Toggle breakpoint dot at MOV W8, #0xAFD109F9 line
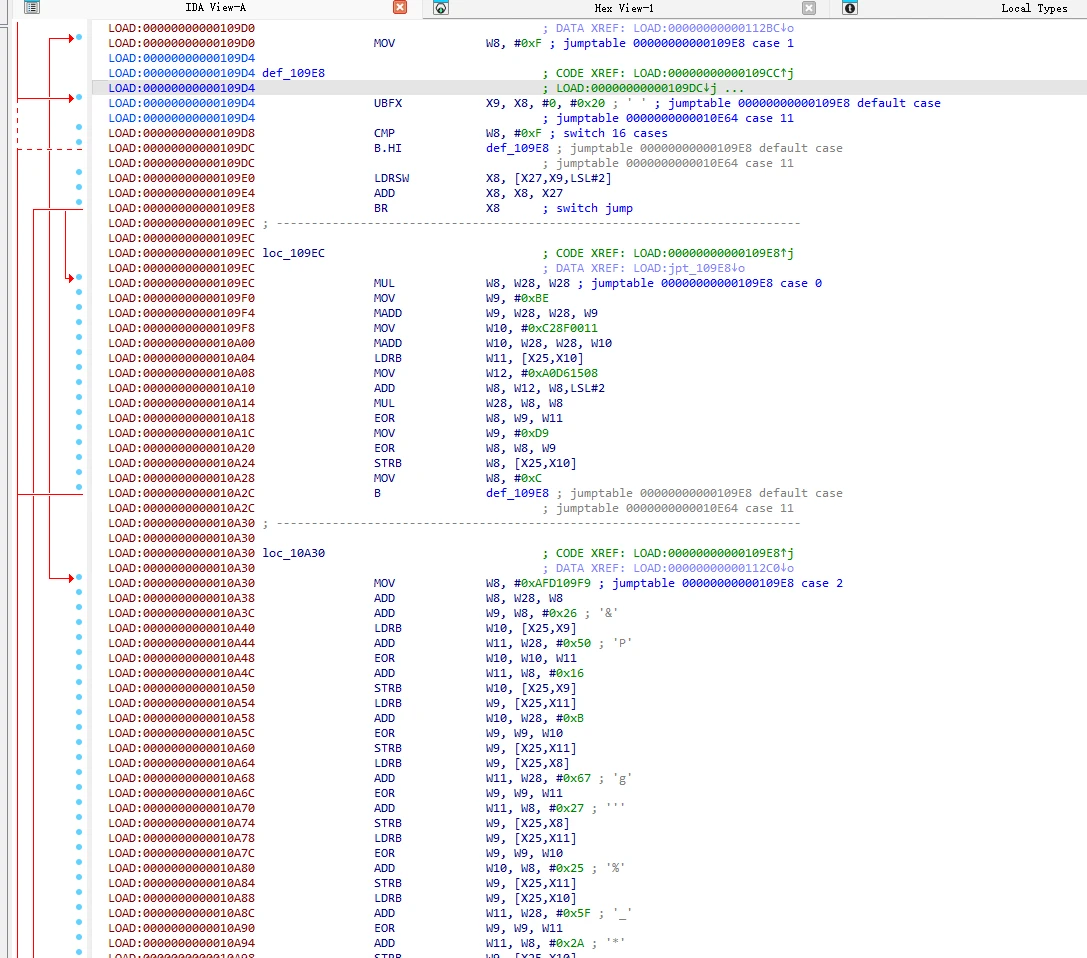Screen dimensions: 1087x958 click(79, 577)
